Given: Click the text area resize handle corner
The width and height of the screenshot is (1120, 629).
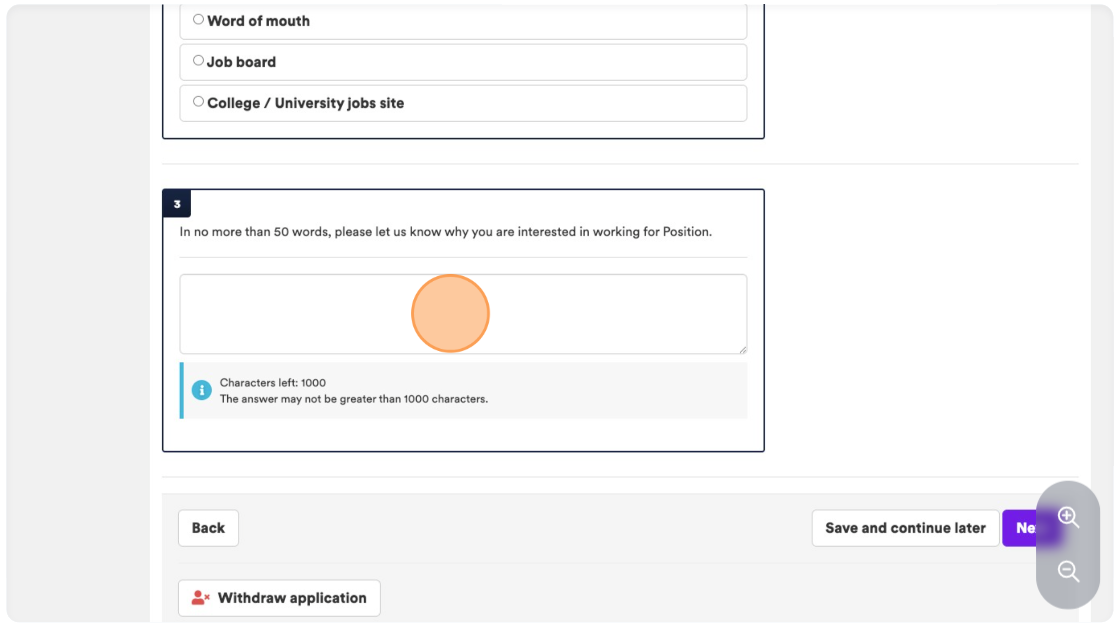Looking at the screenshot, I should click(x=743, y=349).
